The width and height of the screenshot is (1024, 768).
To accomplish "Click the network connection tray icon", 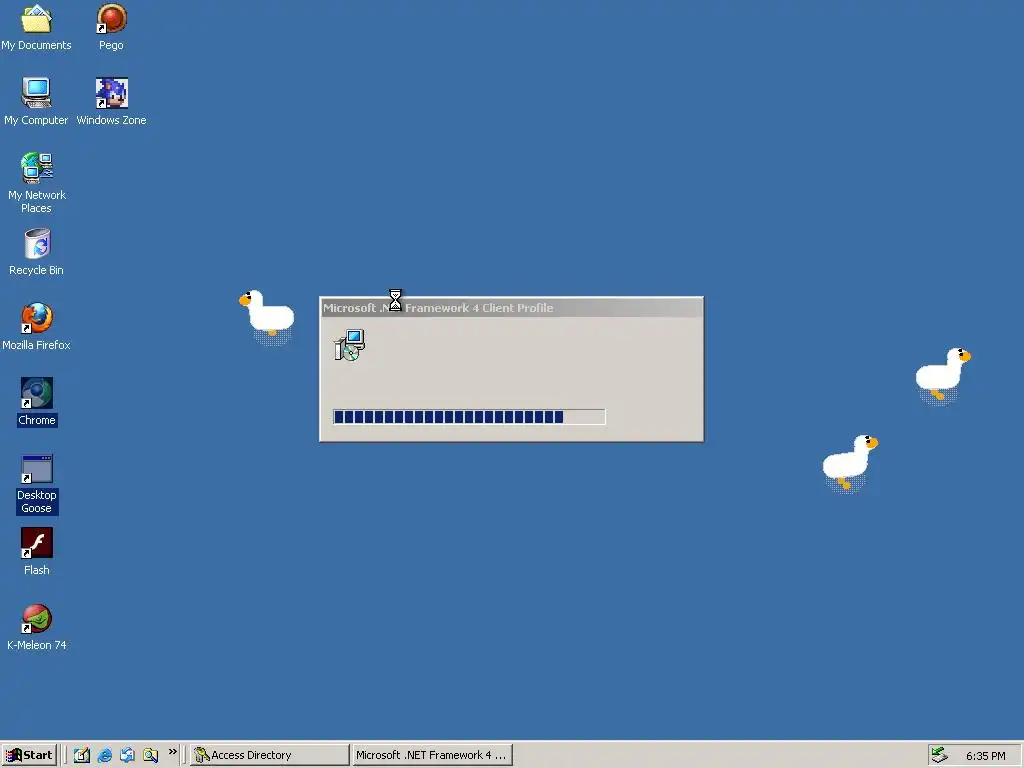I will 939,755.
